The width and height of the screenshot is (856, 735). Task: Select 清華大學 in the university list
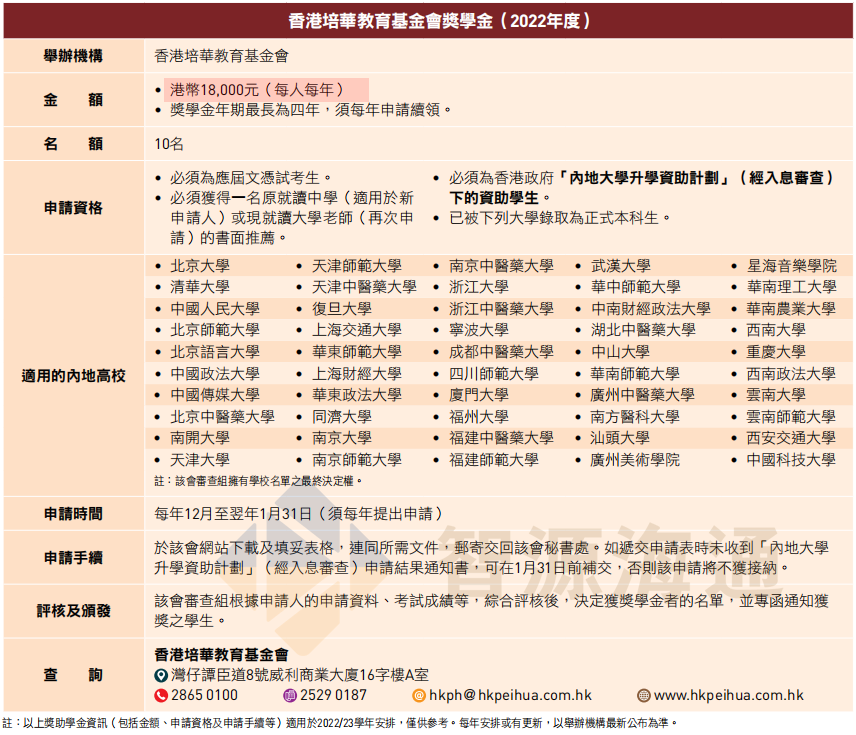200,287
